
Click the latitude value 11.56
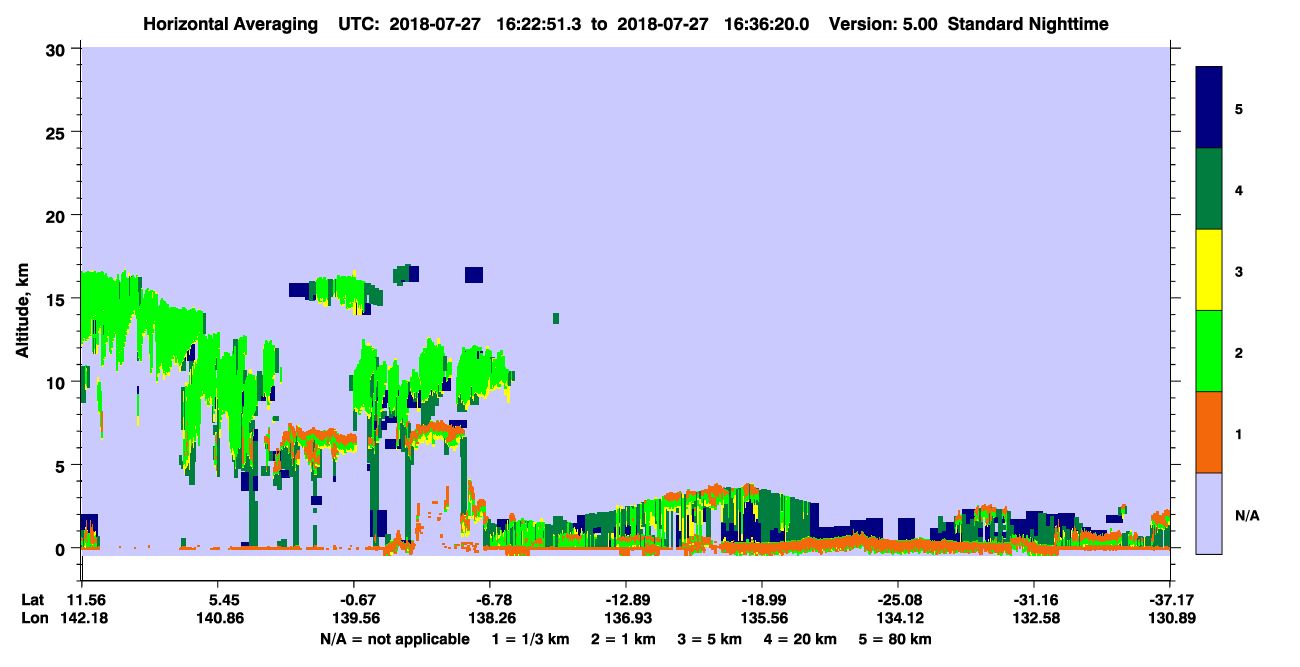click(x=82, y=600)
